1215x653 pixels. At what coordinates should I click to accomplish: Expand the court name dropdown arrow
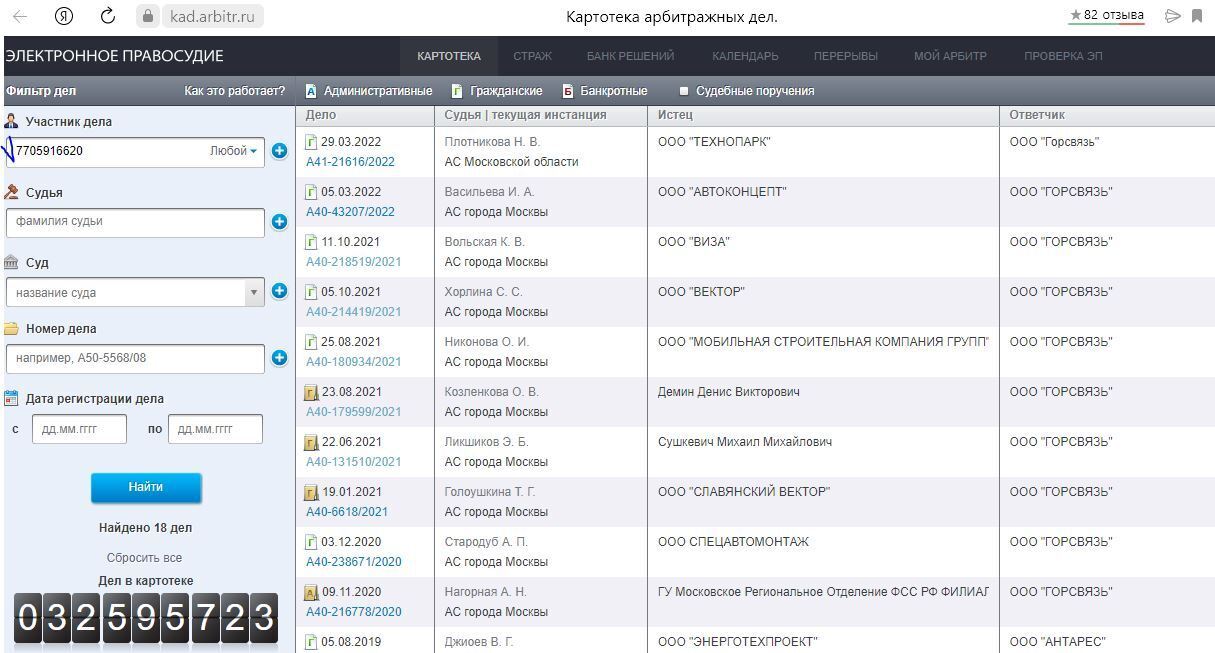coord(254,292)
